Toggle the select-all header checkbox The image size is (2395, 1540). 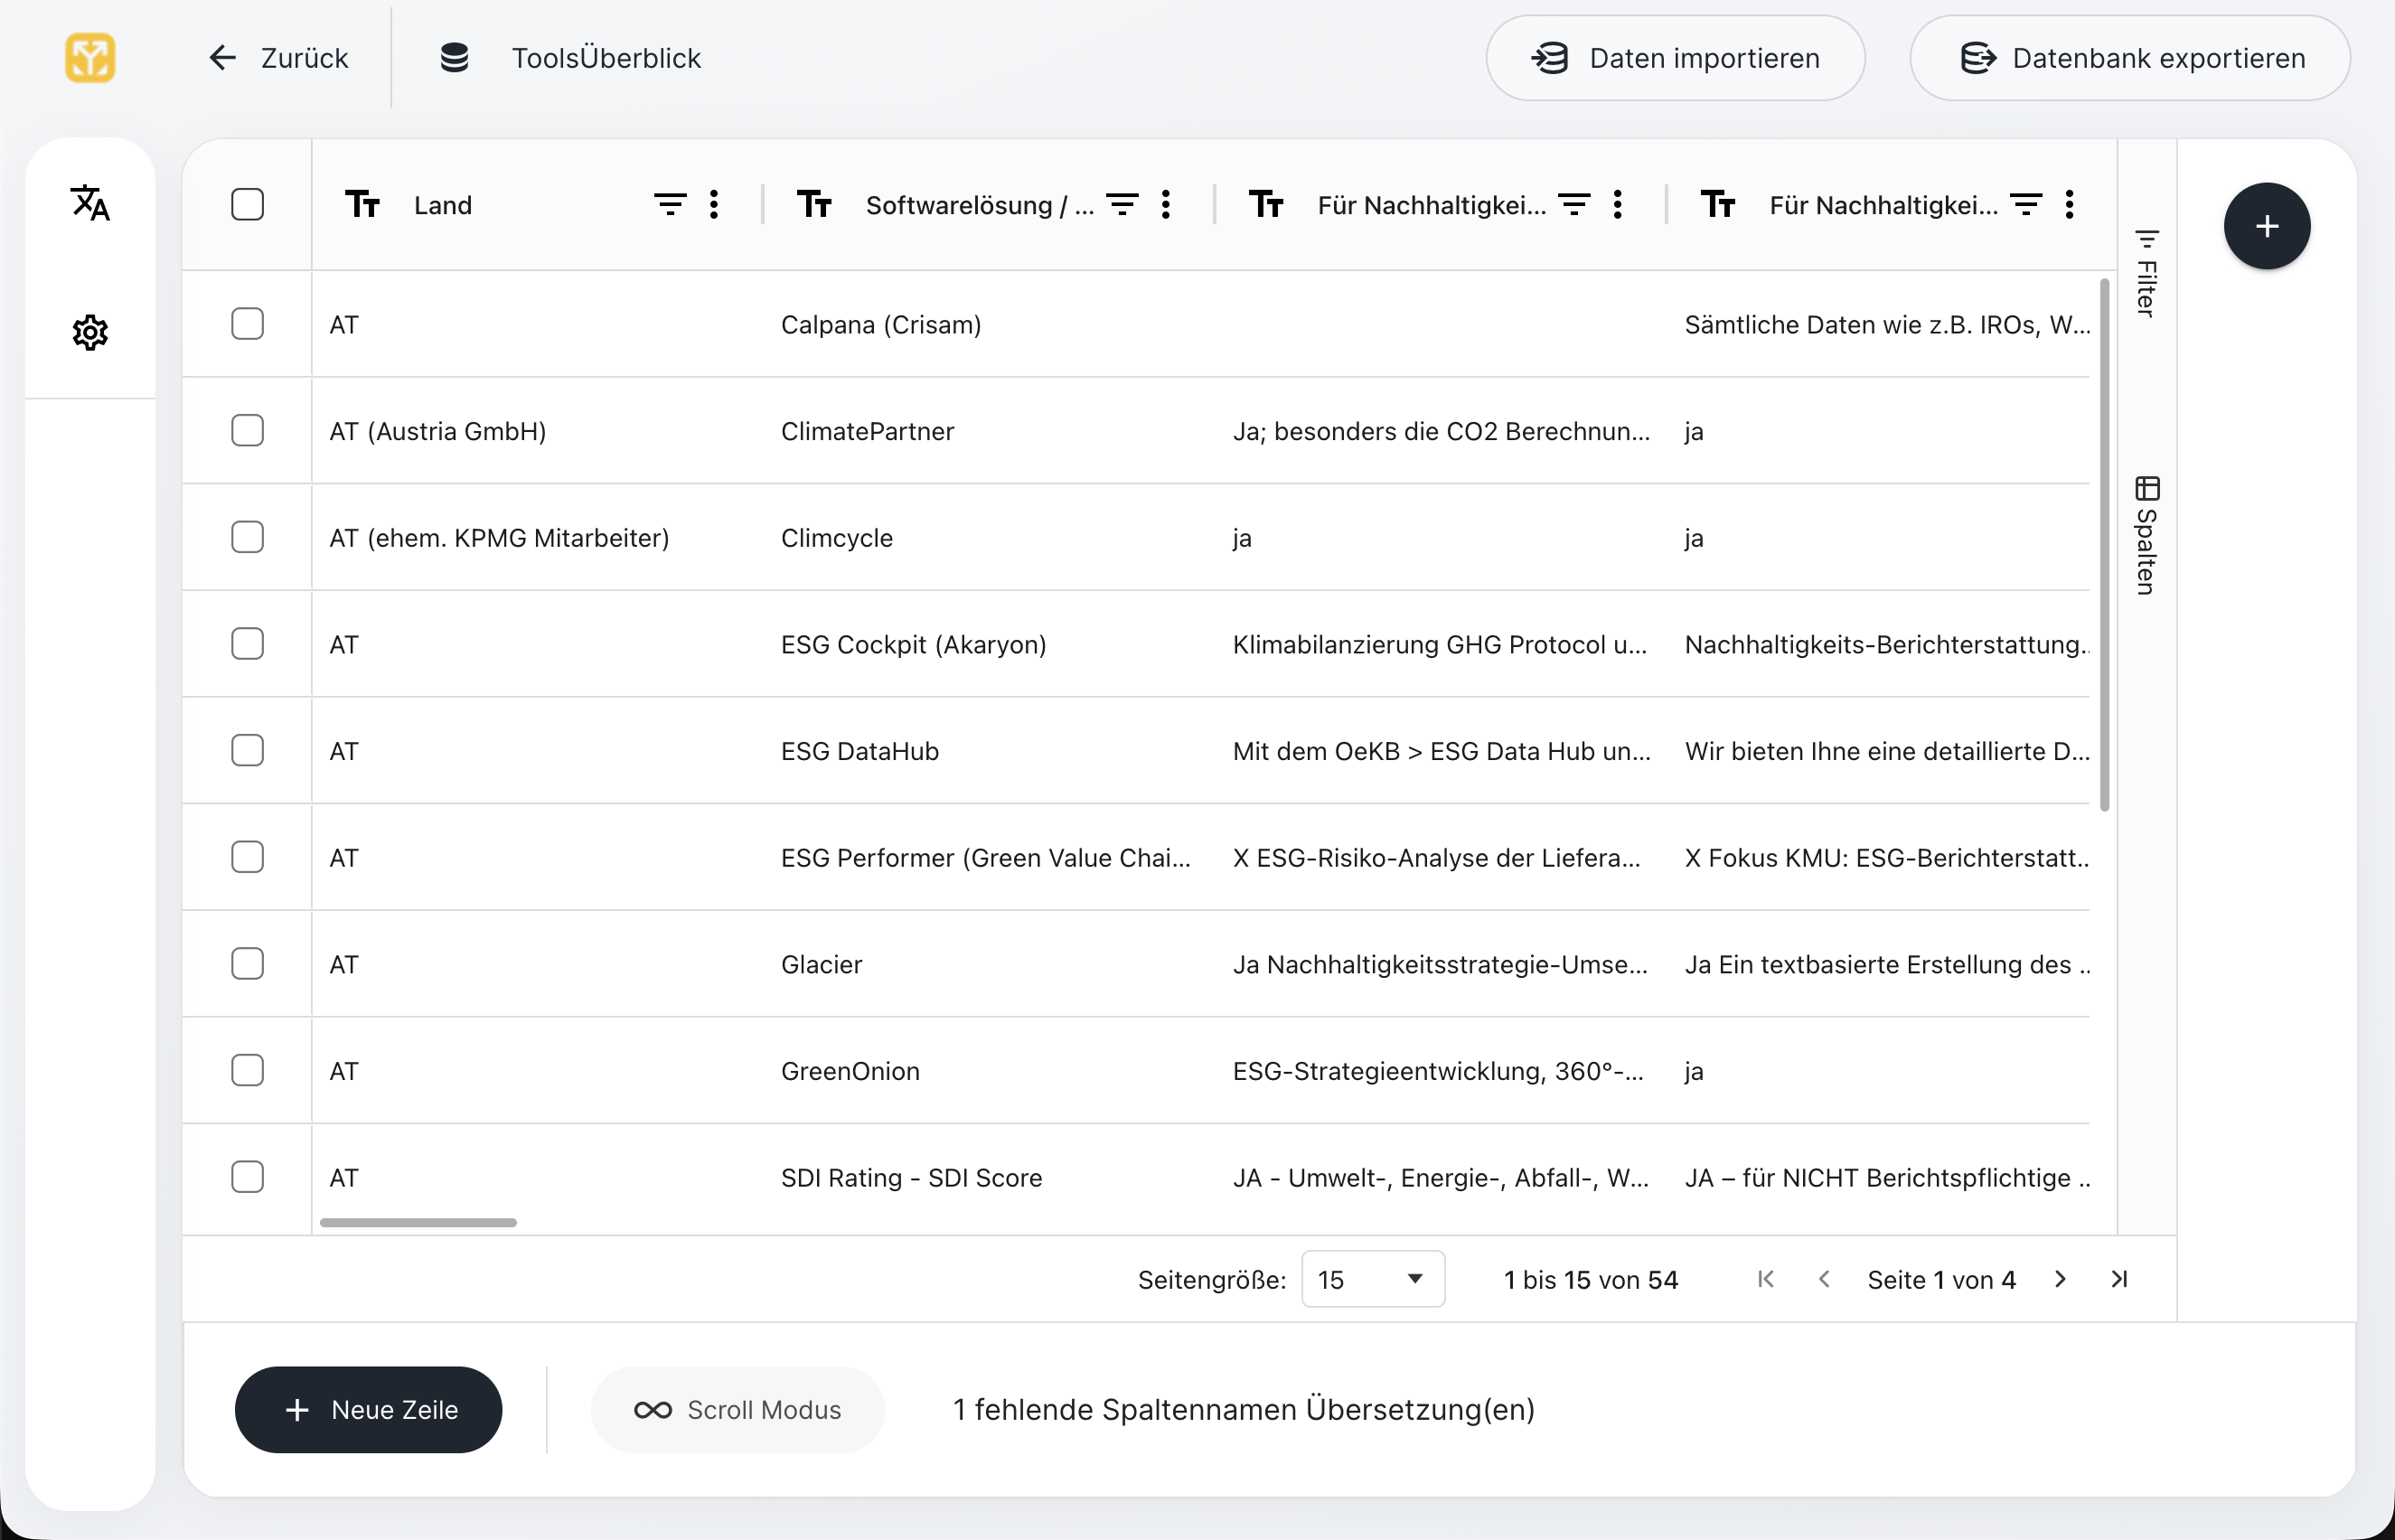(247, 204)
